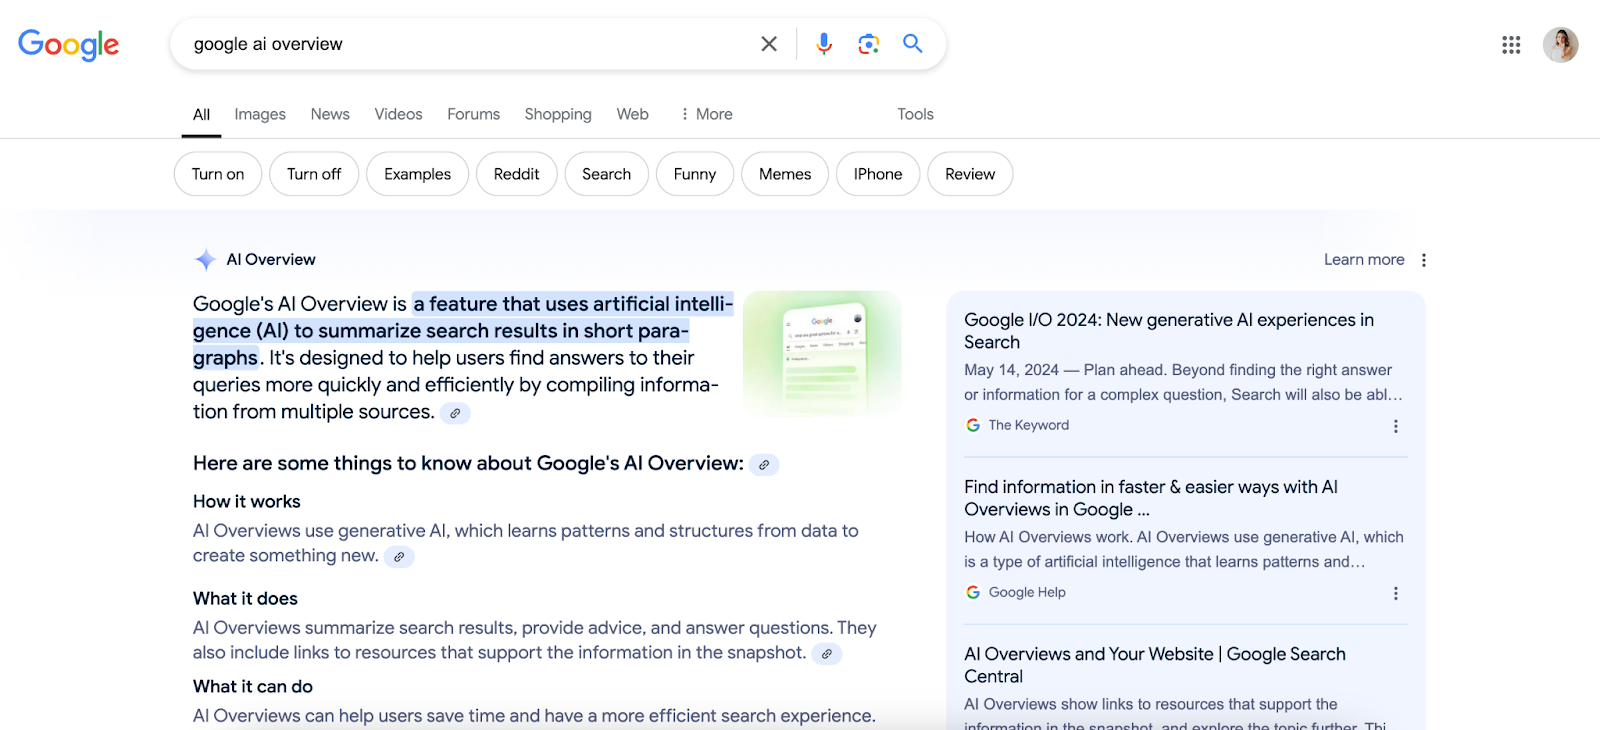Click the 'Learn more' link

pyautogui.click(x=1364, y=260)
